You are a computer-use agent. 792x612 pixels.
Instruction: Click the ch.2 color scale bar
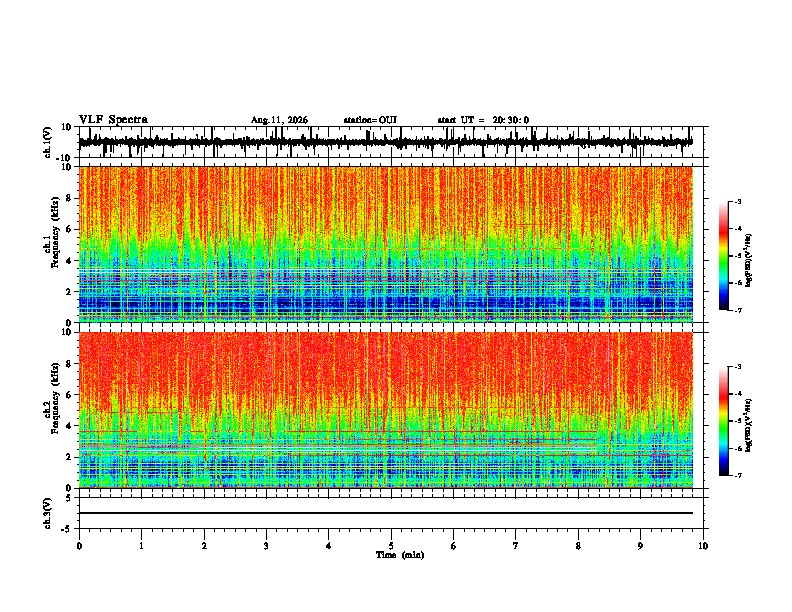pyautogui.click(x=724, y=421)
